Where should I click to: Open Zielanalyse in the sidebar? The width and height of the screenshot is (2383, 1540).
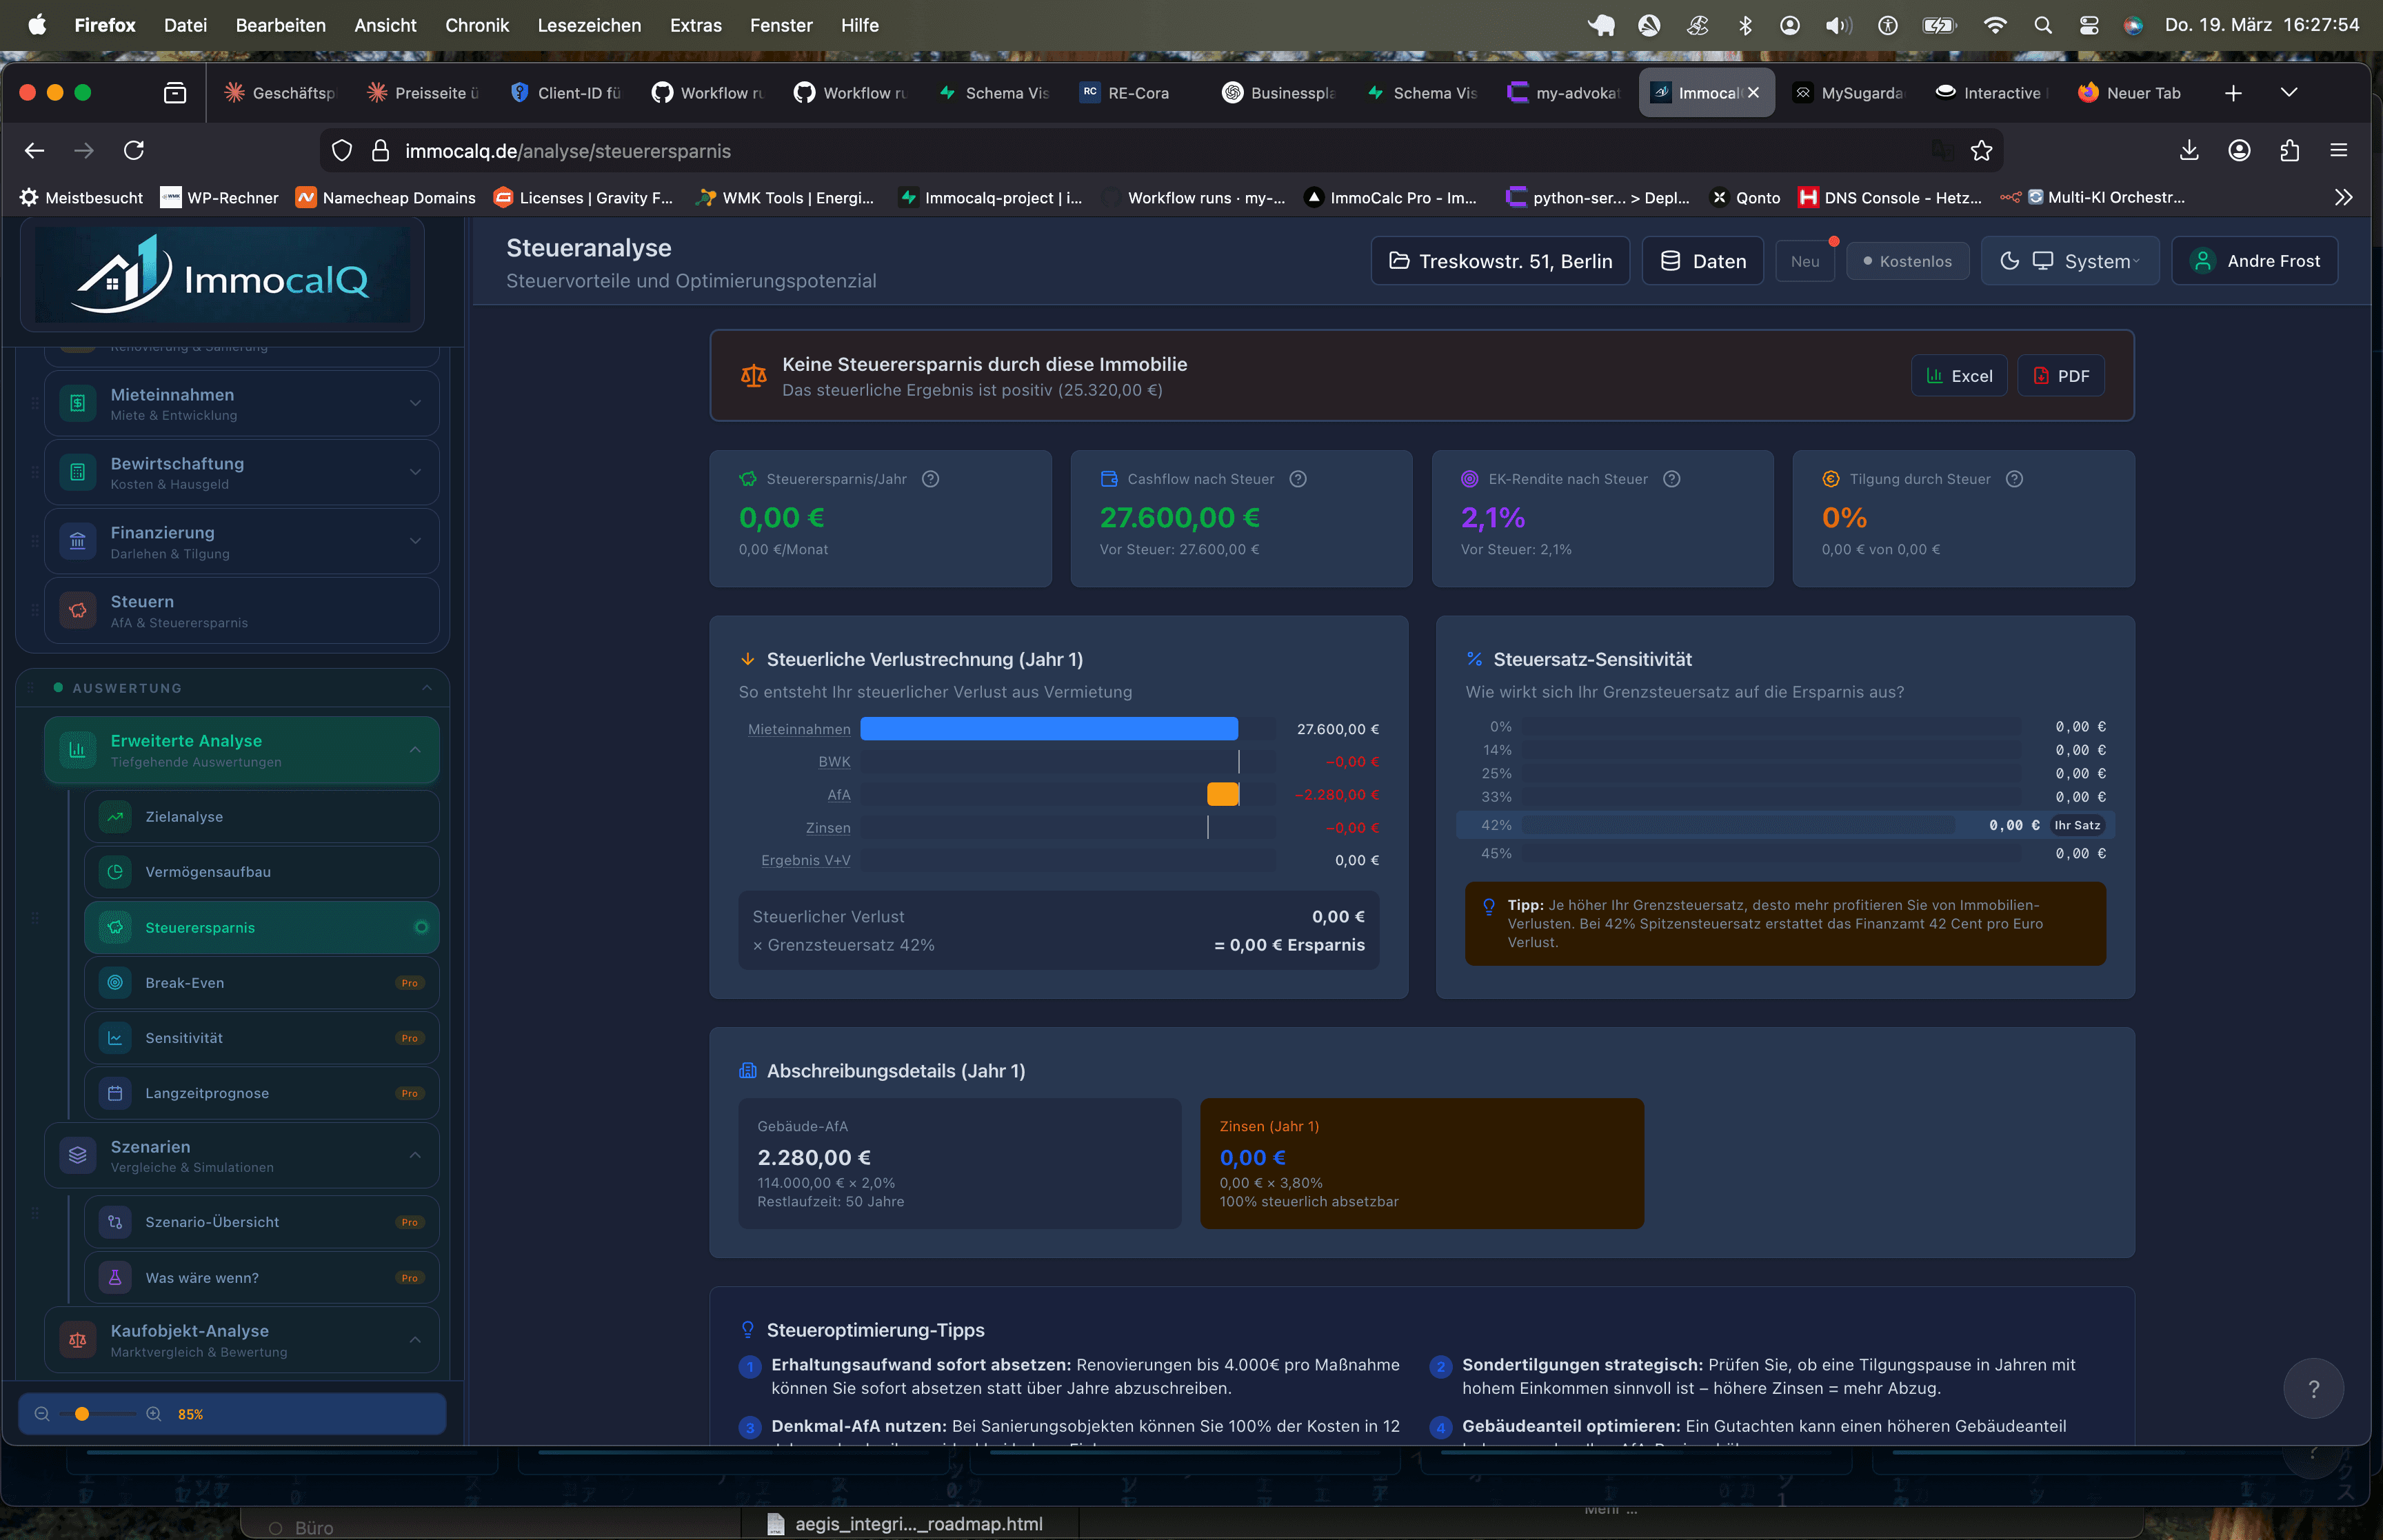tap(261, 817)
